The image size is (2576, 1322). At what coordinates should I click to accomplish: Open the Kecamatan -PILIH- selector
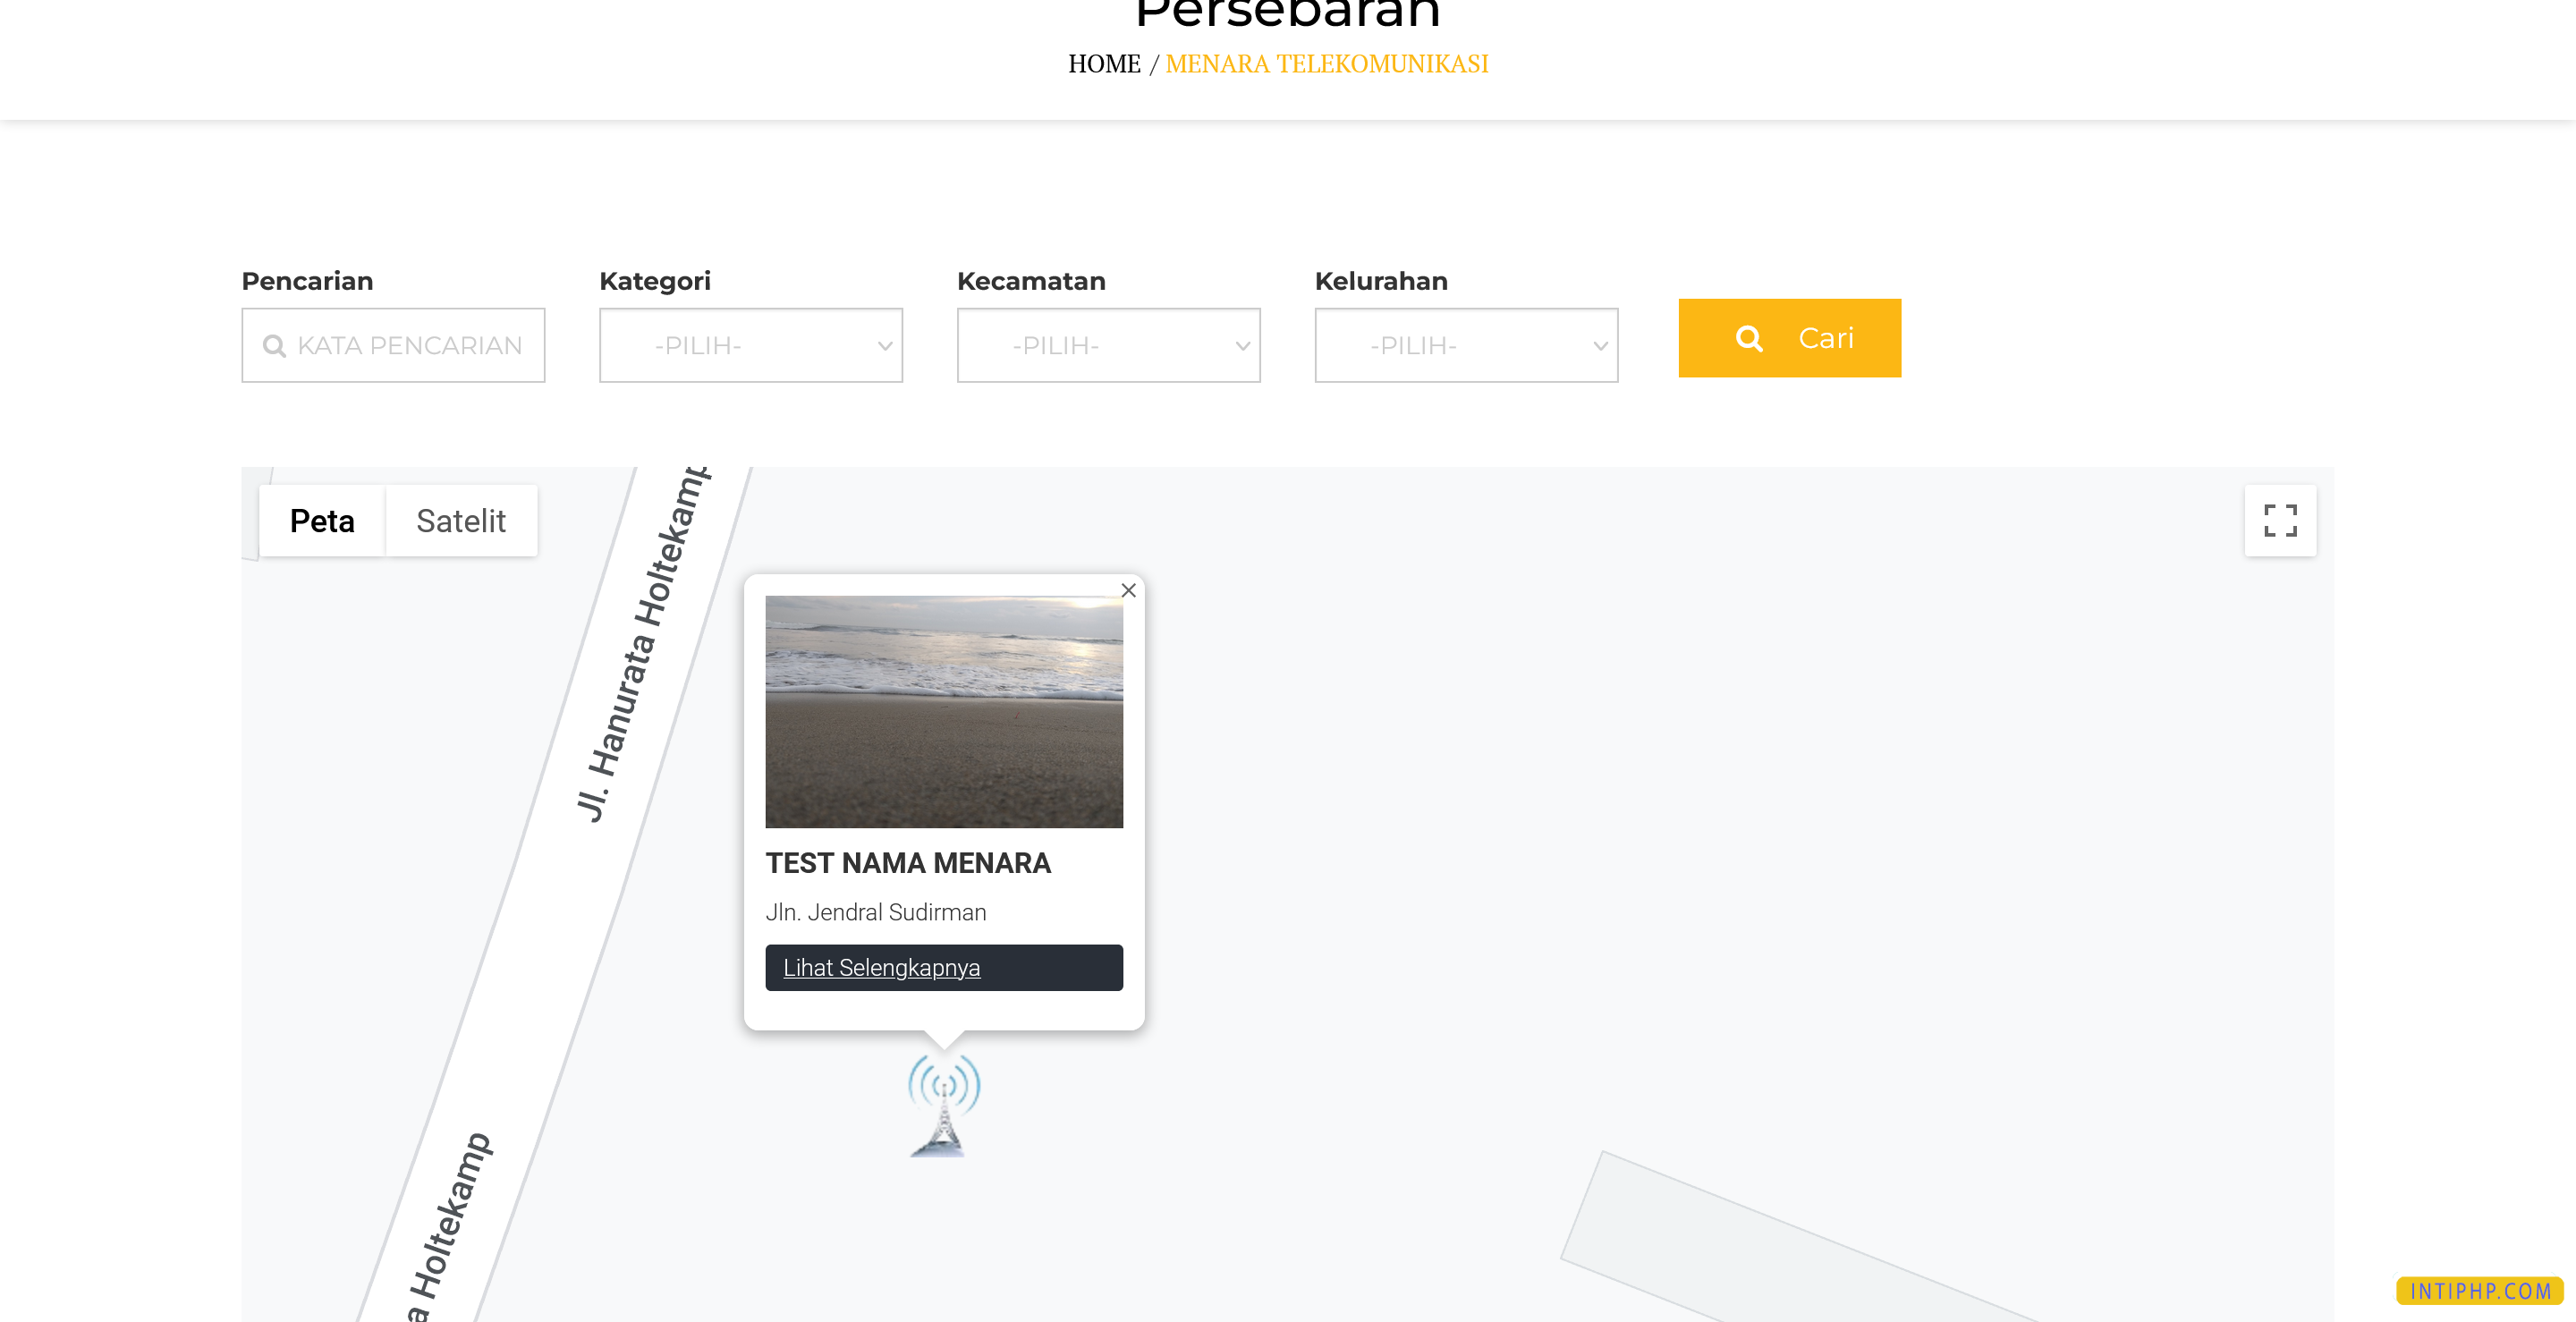click(x=1108, y=345)
